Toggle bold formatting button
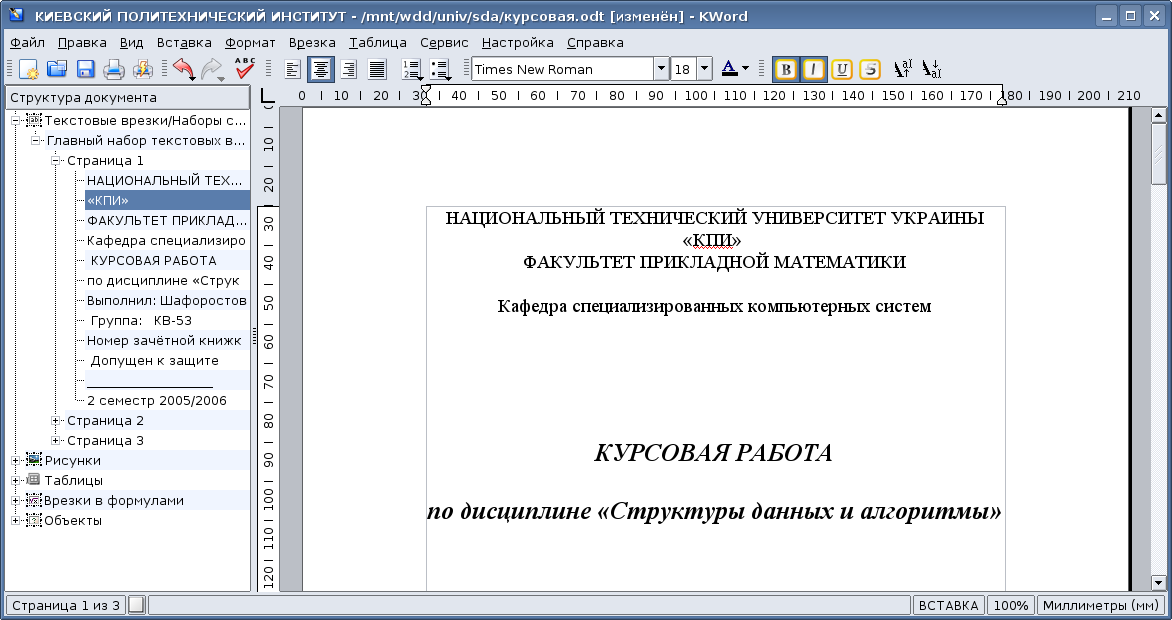 (786, 69)
